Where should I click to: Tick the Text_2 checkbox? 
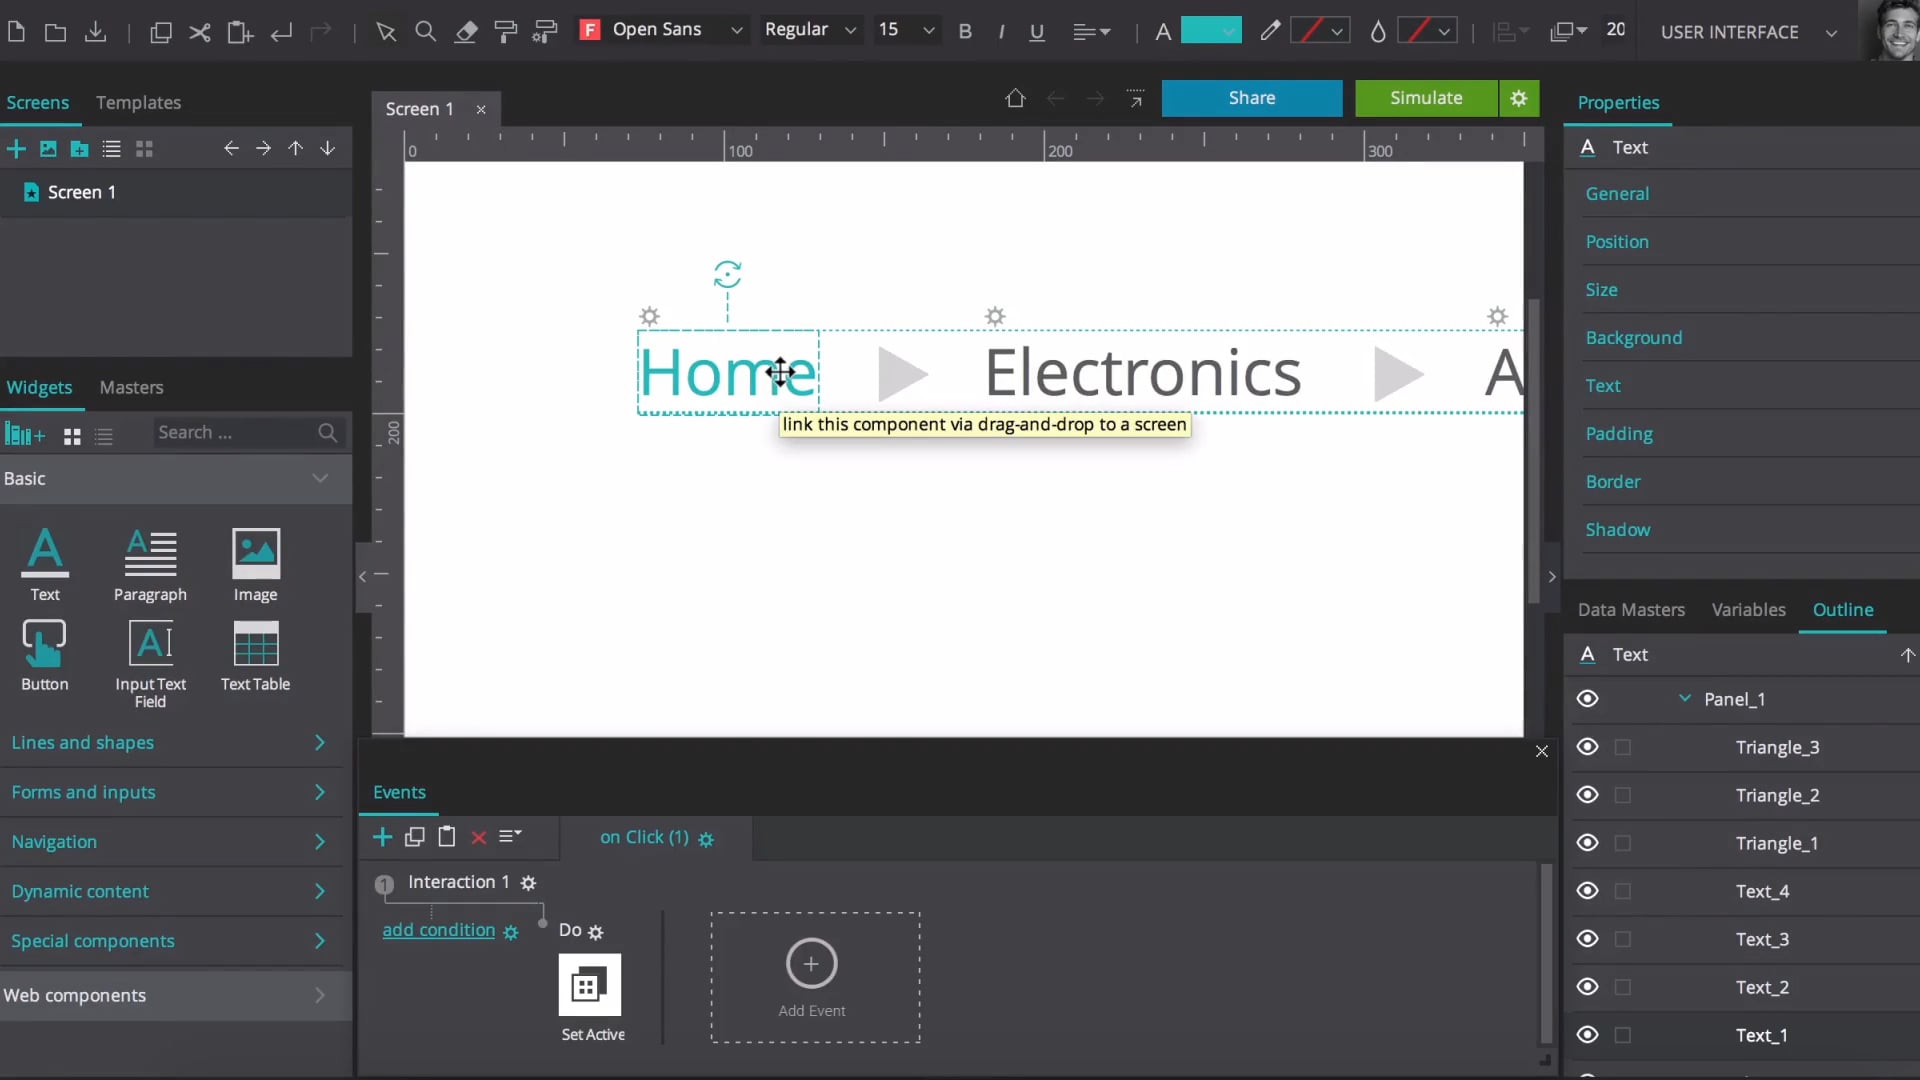pos(1623,988)
